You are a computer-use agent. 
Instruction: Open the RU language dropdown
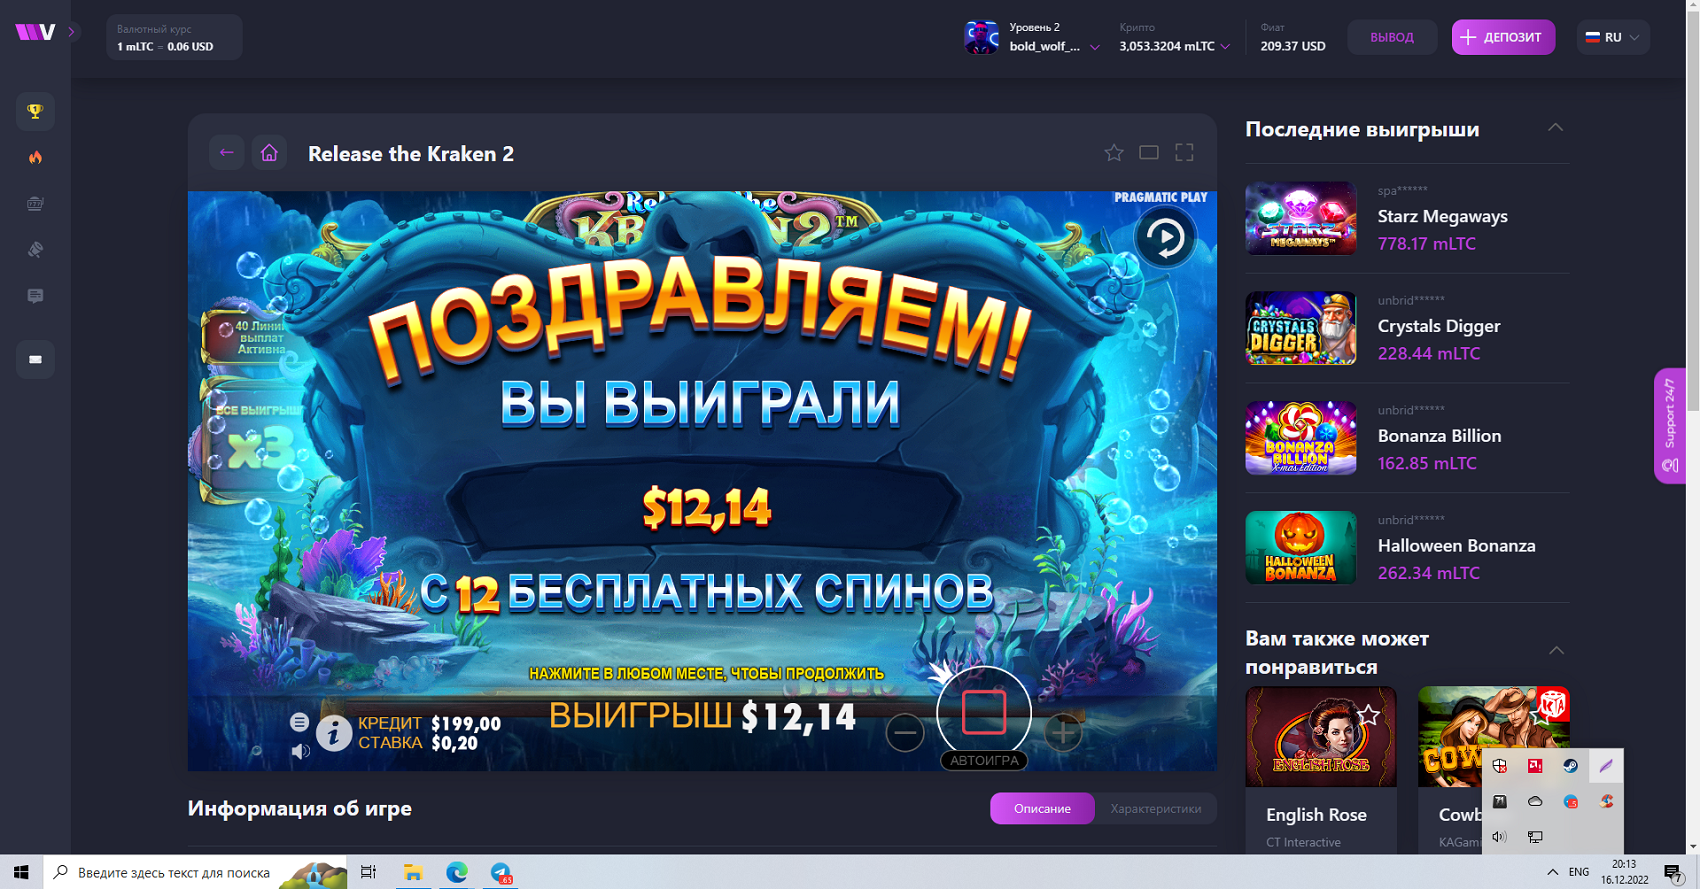click(1613, 37)
